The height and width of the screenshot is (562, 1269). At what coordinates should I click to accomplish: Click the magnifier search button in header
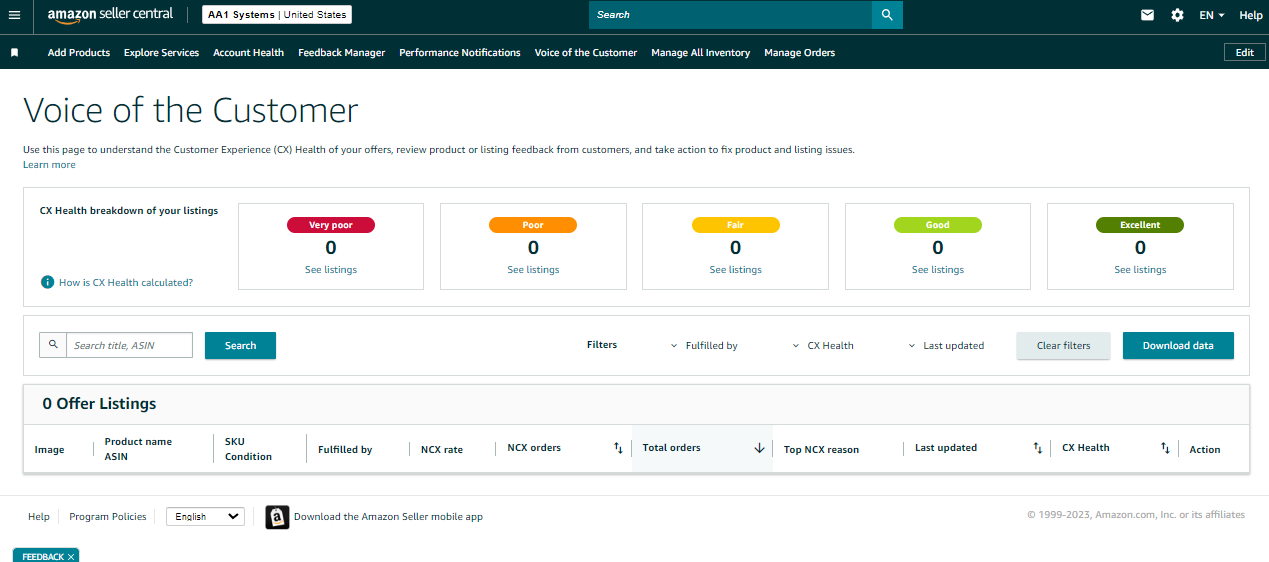(x=887, y=15)
